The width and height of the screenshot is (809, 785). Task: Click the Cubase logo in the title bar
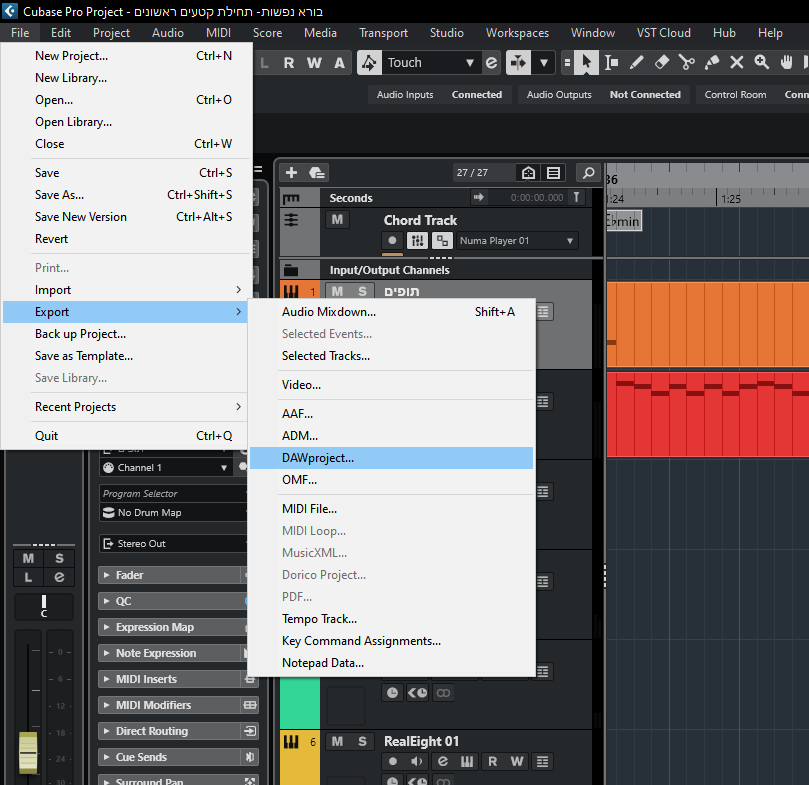[x=10, y=11]
